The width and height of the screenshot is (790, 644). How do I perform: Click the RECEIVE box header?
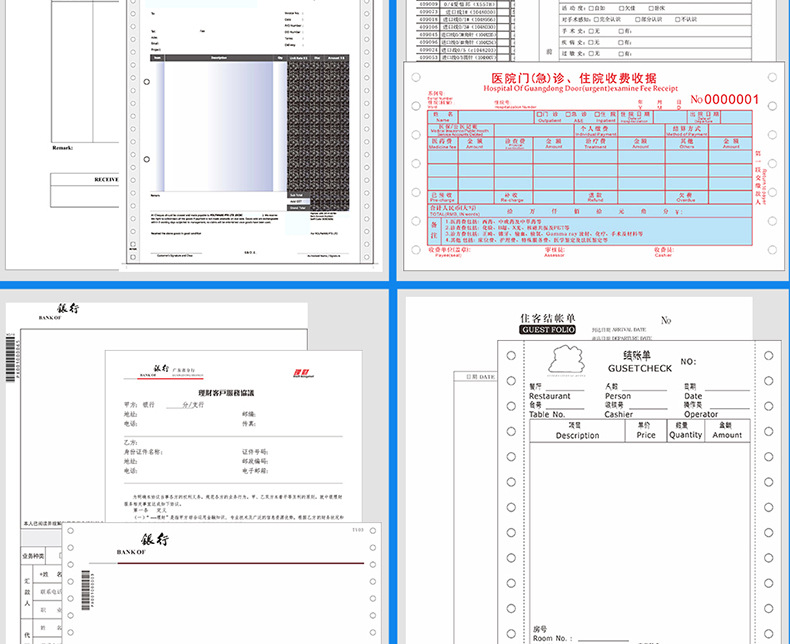point(106,179)
